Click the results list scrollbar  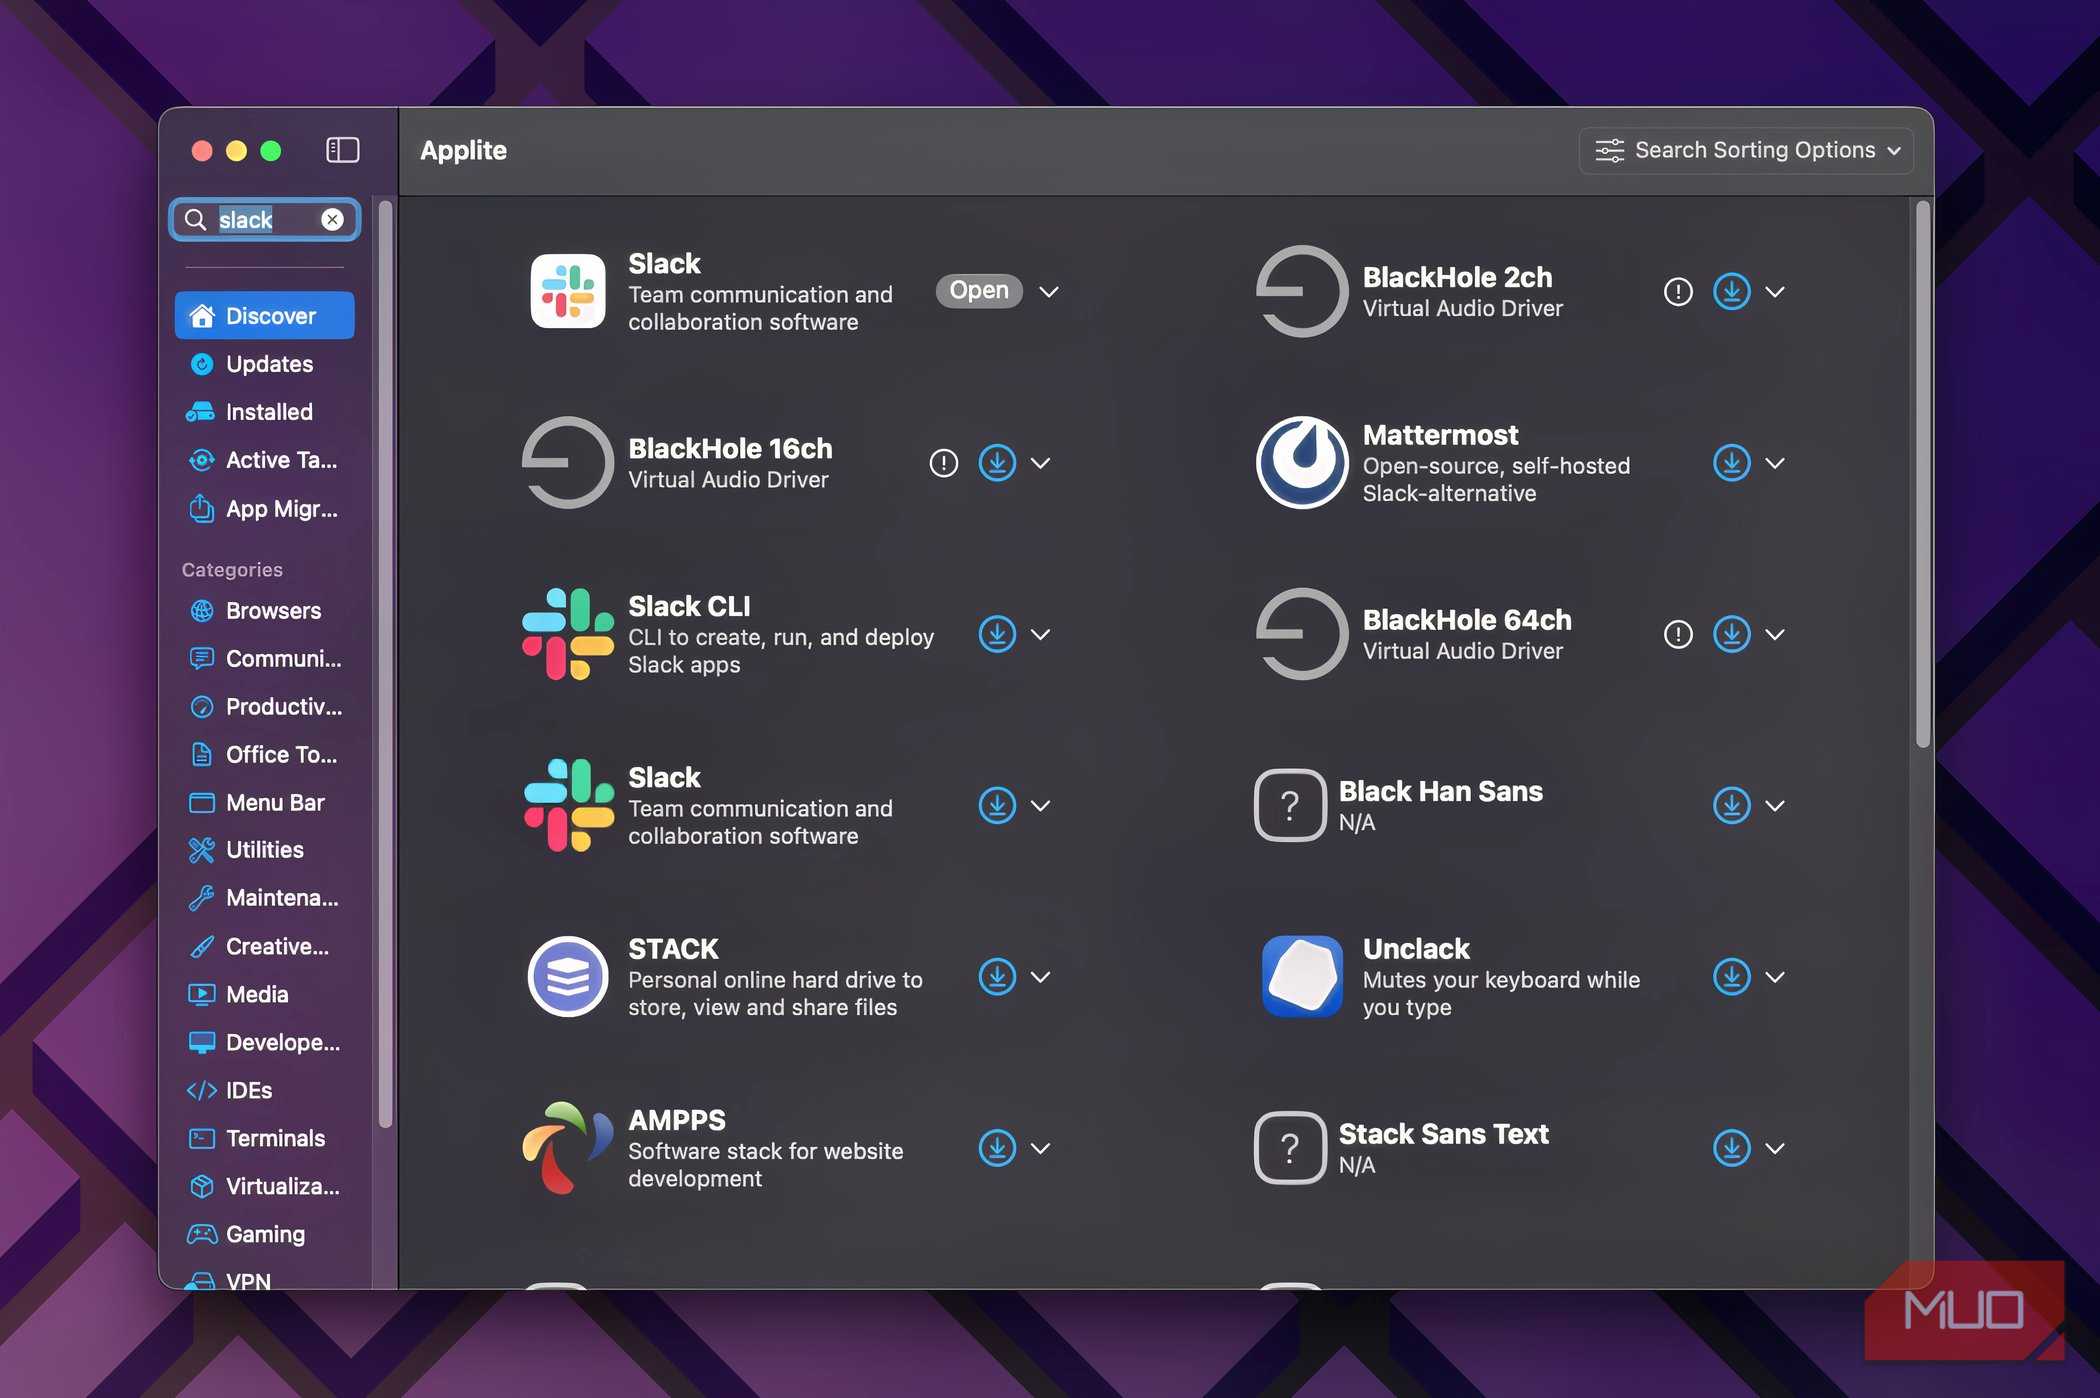click(1922, 475)
